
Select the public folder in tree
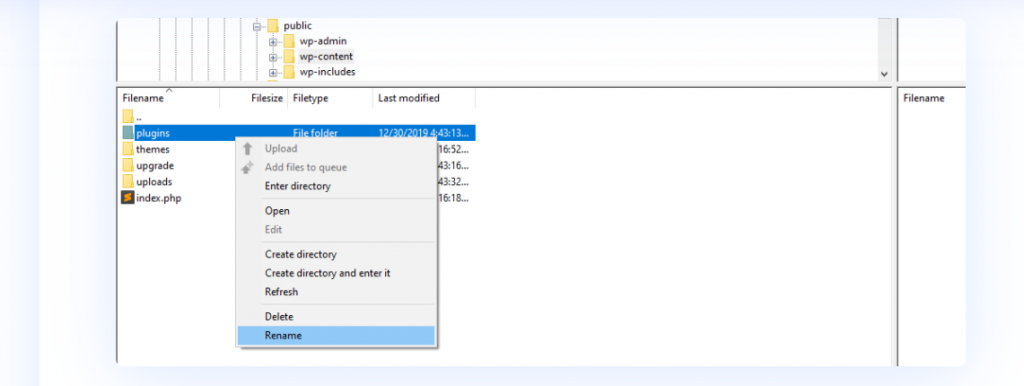pyautogui.click(x=298, y=26)
